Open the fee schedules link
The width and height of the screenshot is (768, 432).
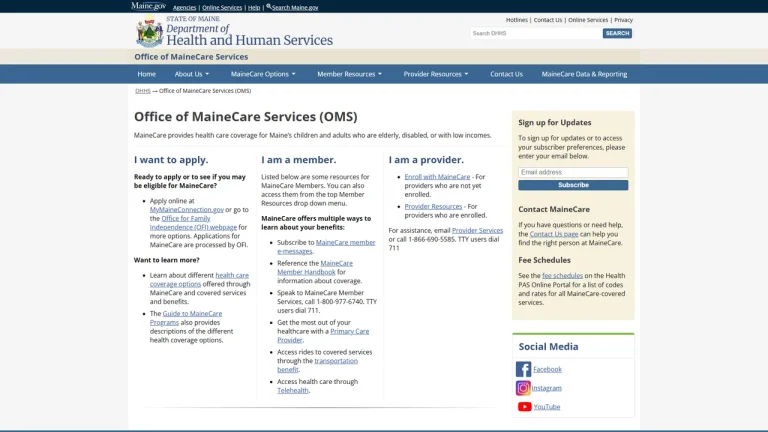[562, 276]
